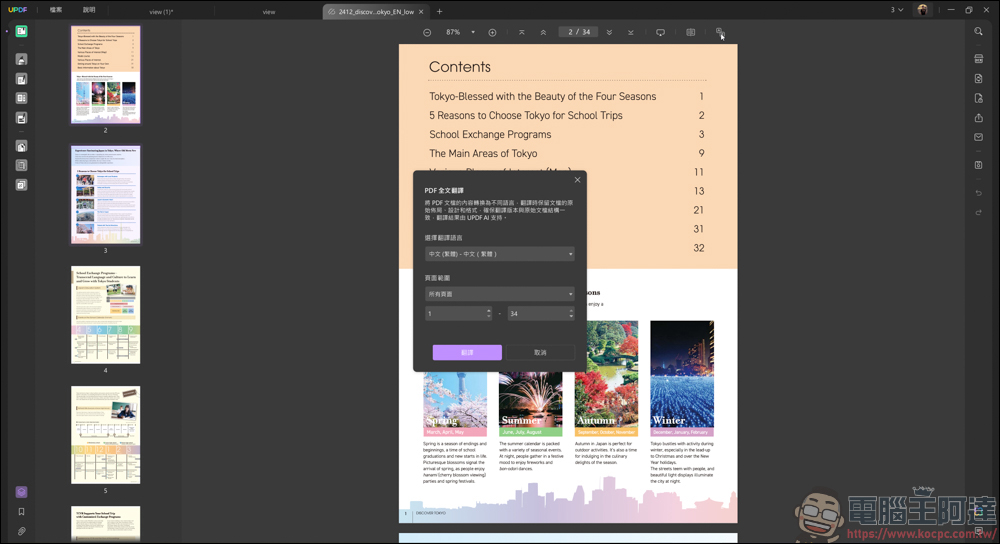This screenshot has height=544, width=1000.
Task: Open the Organize Pages tool in left sidebar
Action: [x=21, y=98]
